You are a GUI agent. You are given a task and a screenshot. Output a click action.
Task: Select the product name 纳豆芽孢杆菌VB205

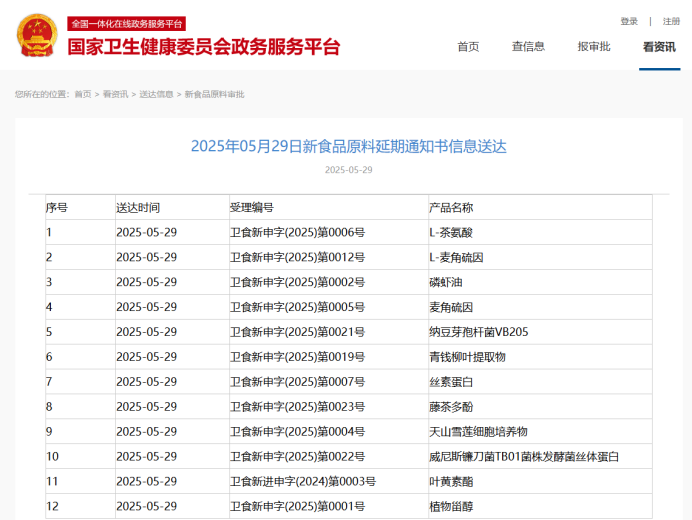(x=479, y=332)
